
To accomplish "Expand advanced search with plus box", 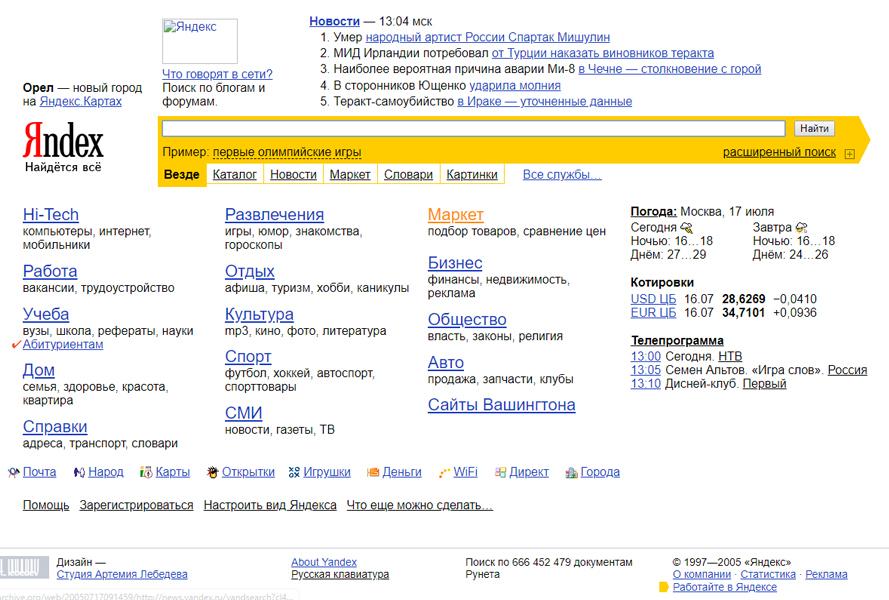I will [x=849, y=153].
